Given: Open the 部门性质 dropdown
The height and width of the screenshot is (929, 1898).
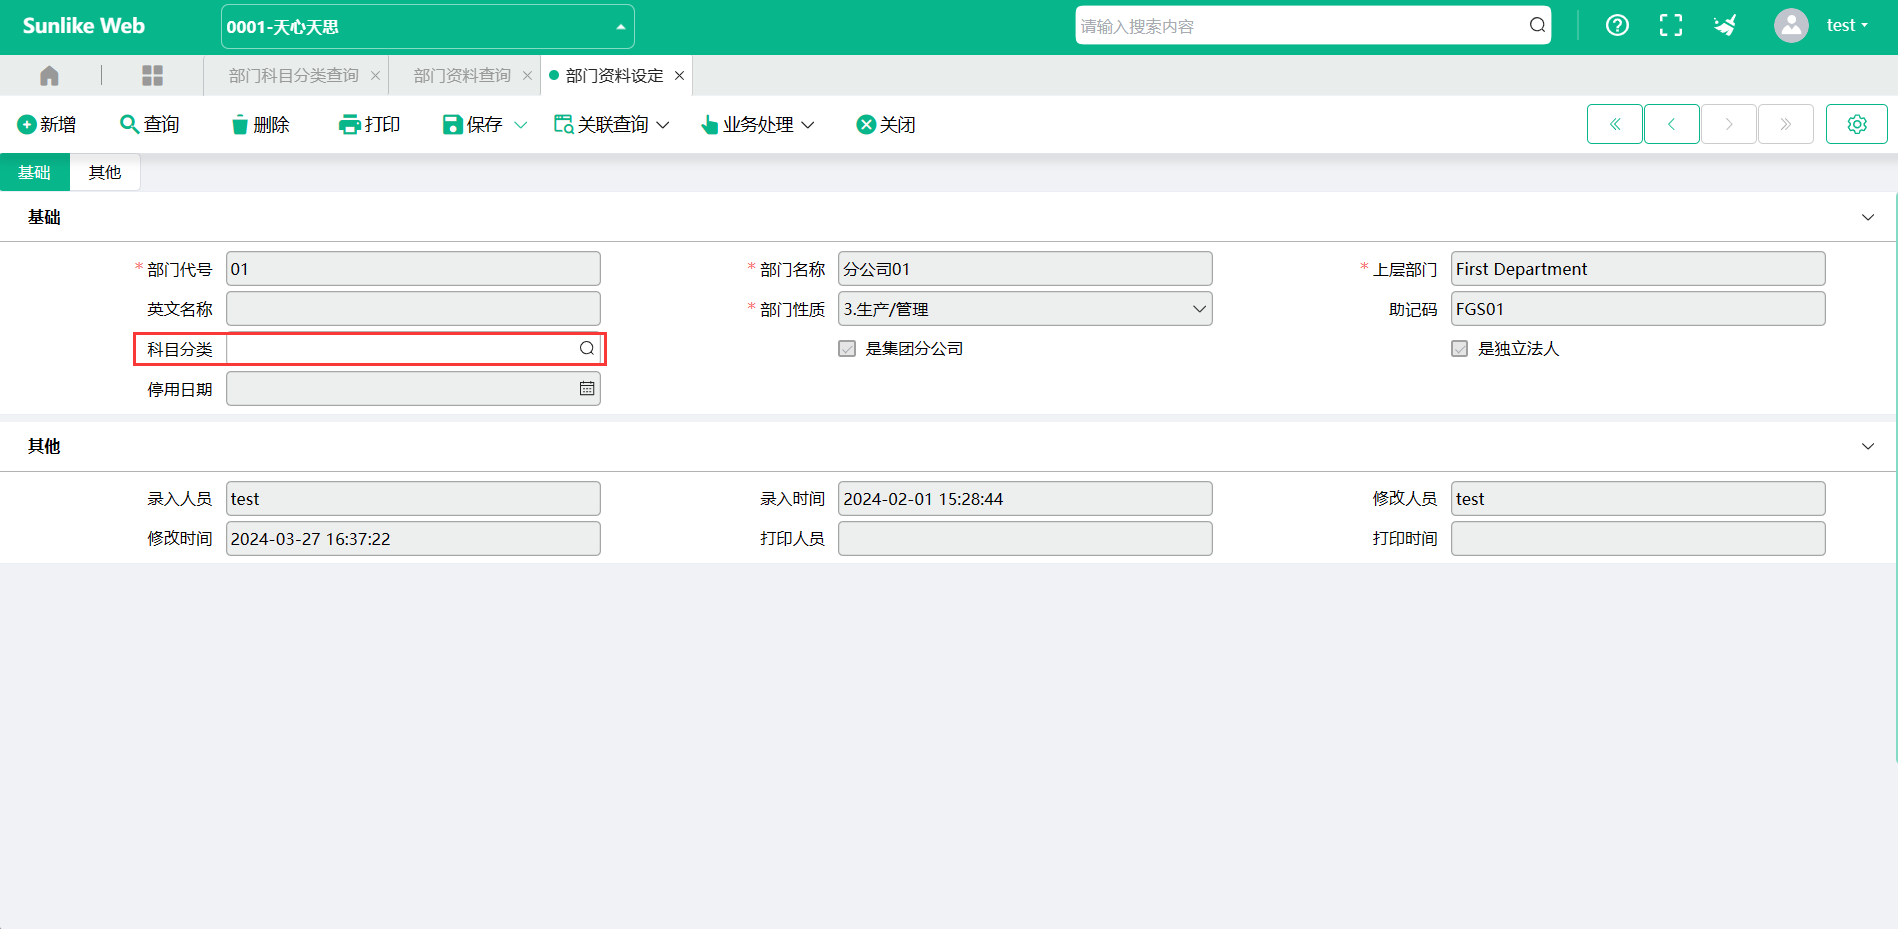Looking at the screenshot, I should (1025, 309).
